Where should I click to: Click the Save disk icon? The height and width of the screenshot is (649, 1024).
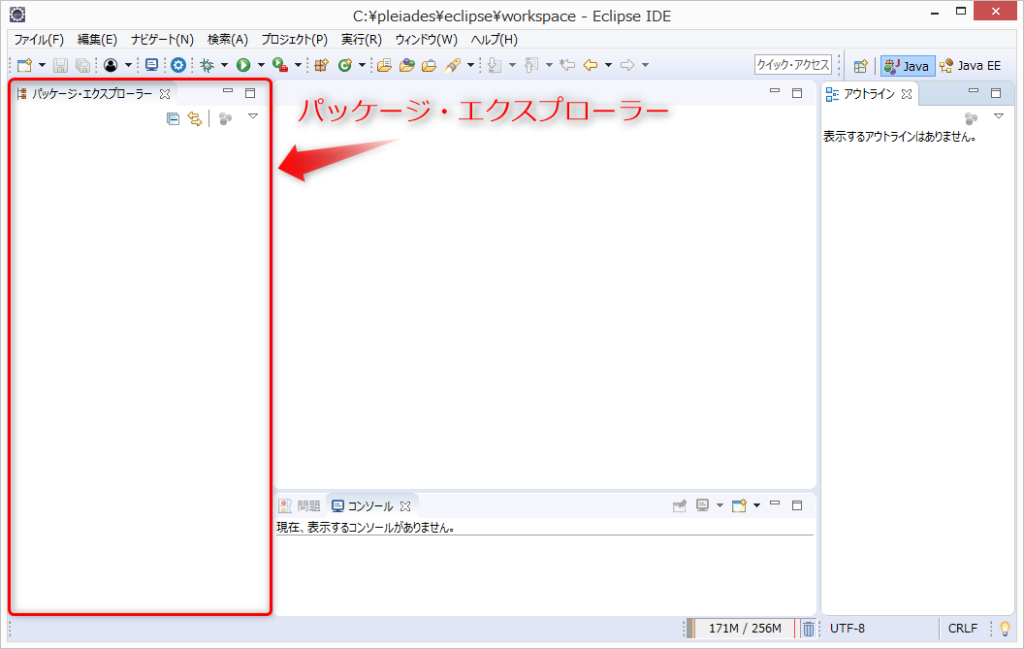pos(60,65)
